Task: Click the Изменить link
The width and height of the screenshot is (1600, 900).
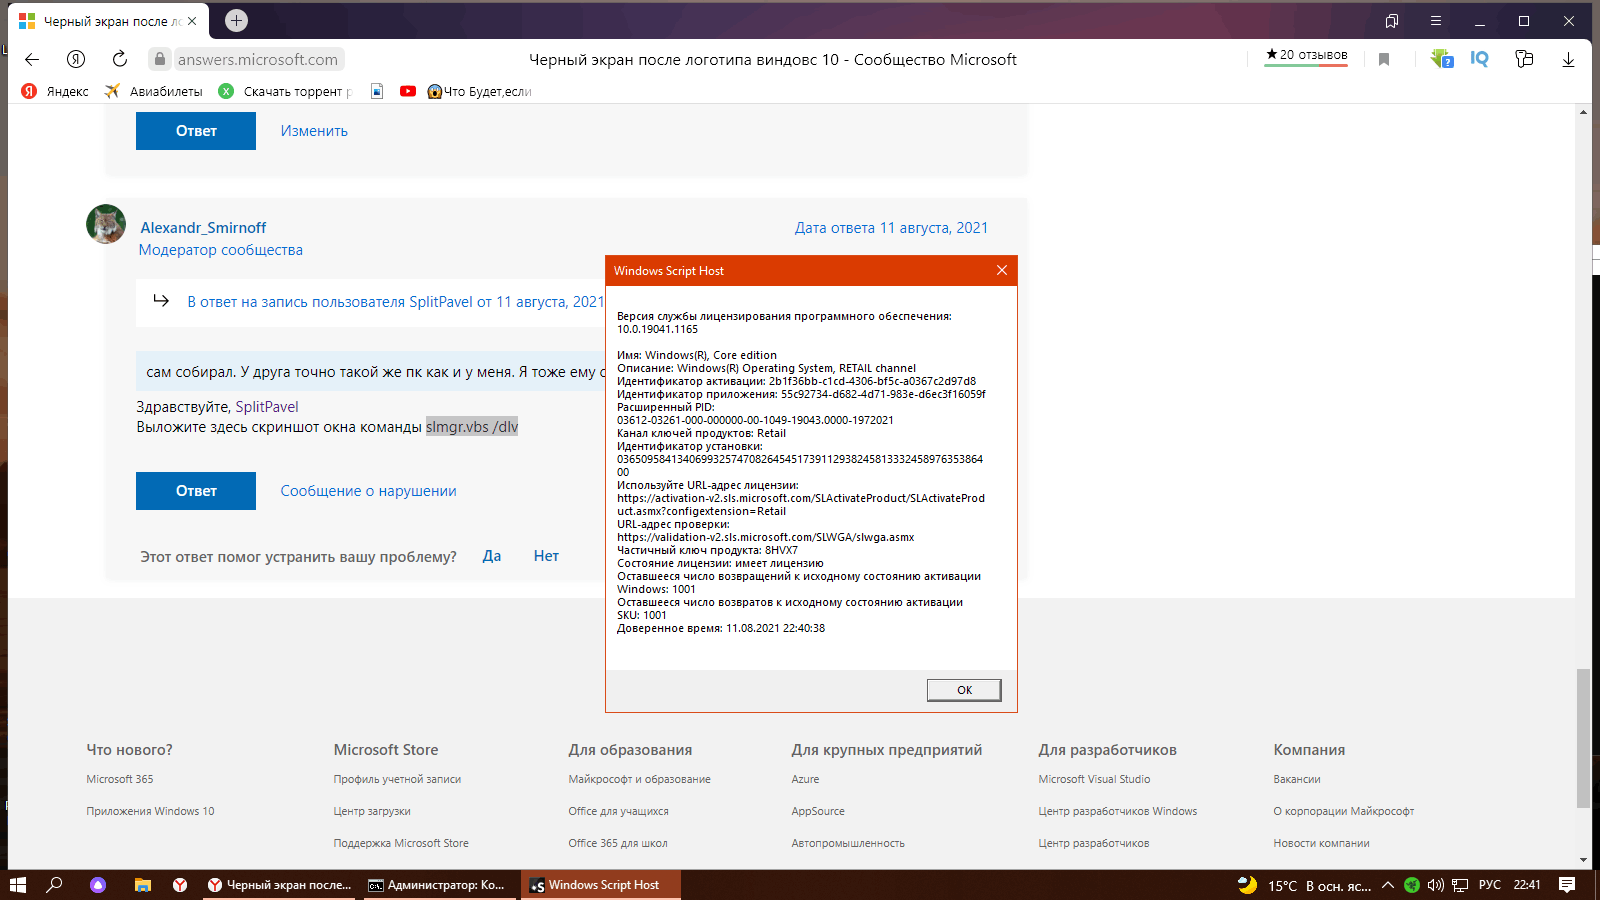Action: 314,131
